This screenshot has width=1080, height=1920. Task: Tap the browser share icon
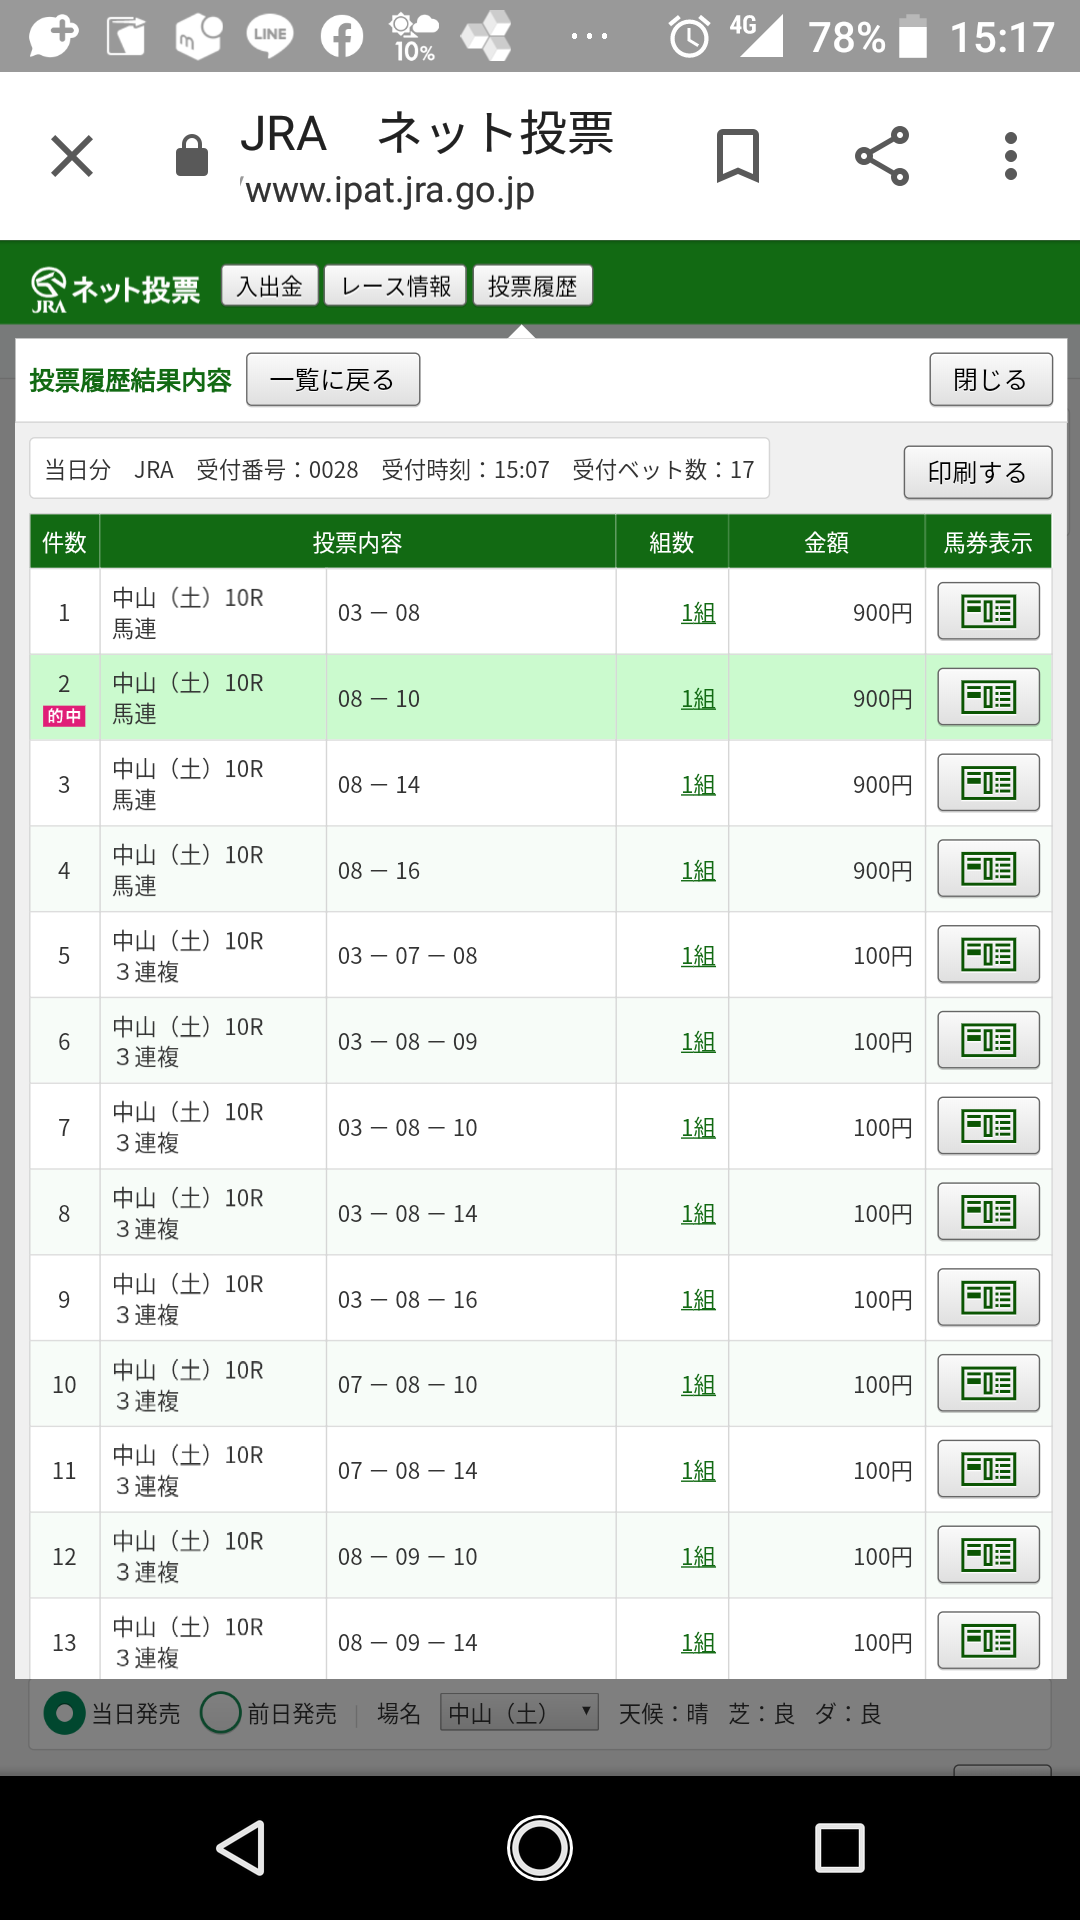pos(882,156)
